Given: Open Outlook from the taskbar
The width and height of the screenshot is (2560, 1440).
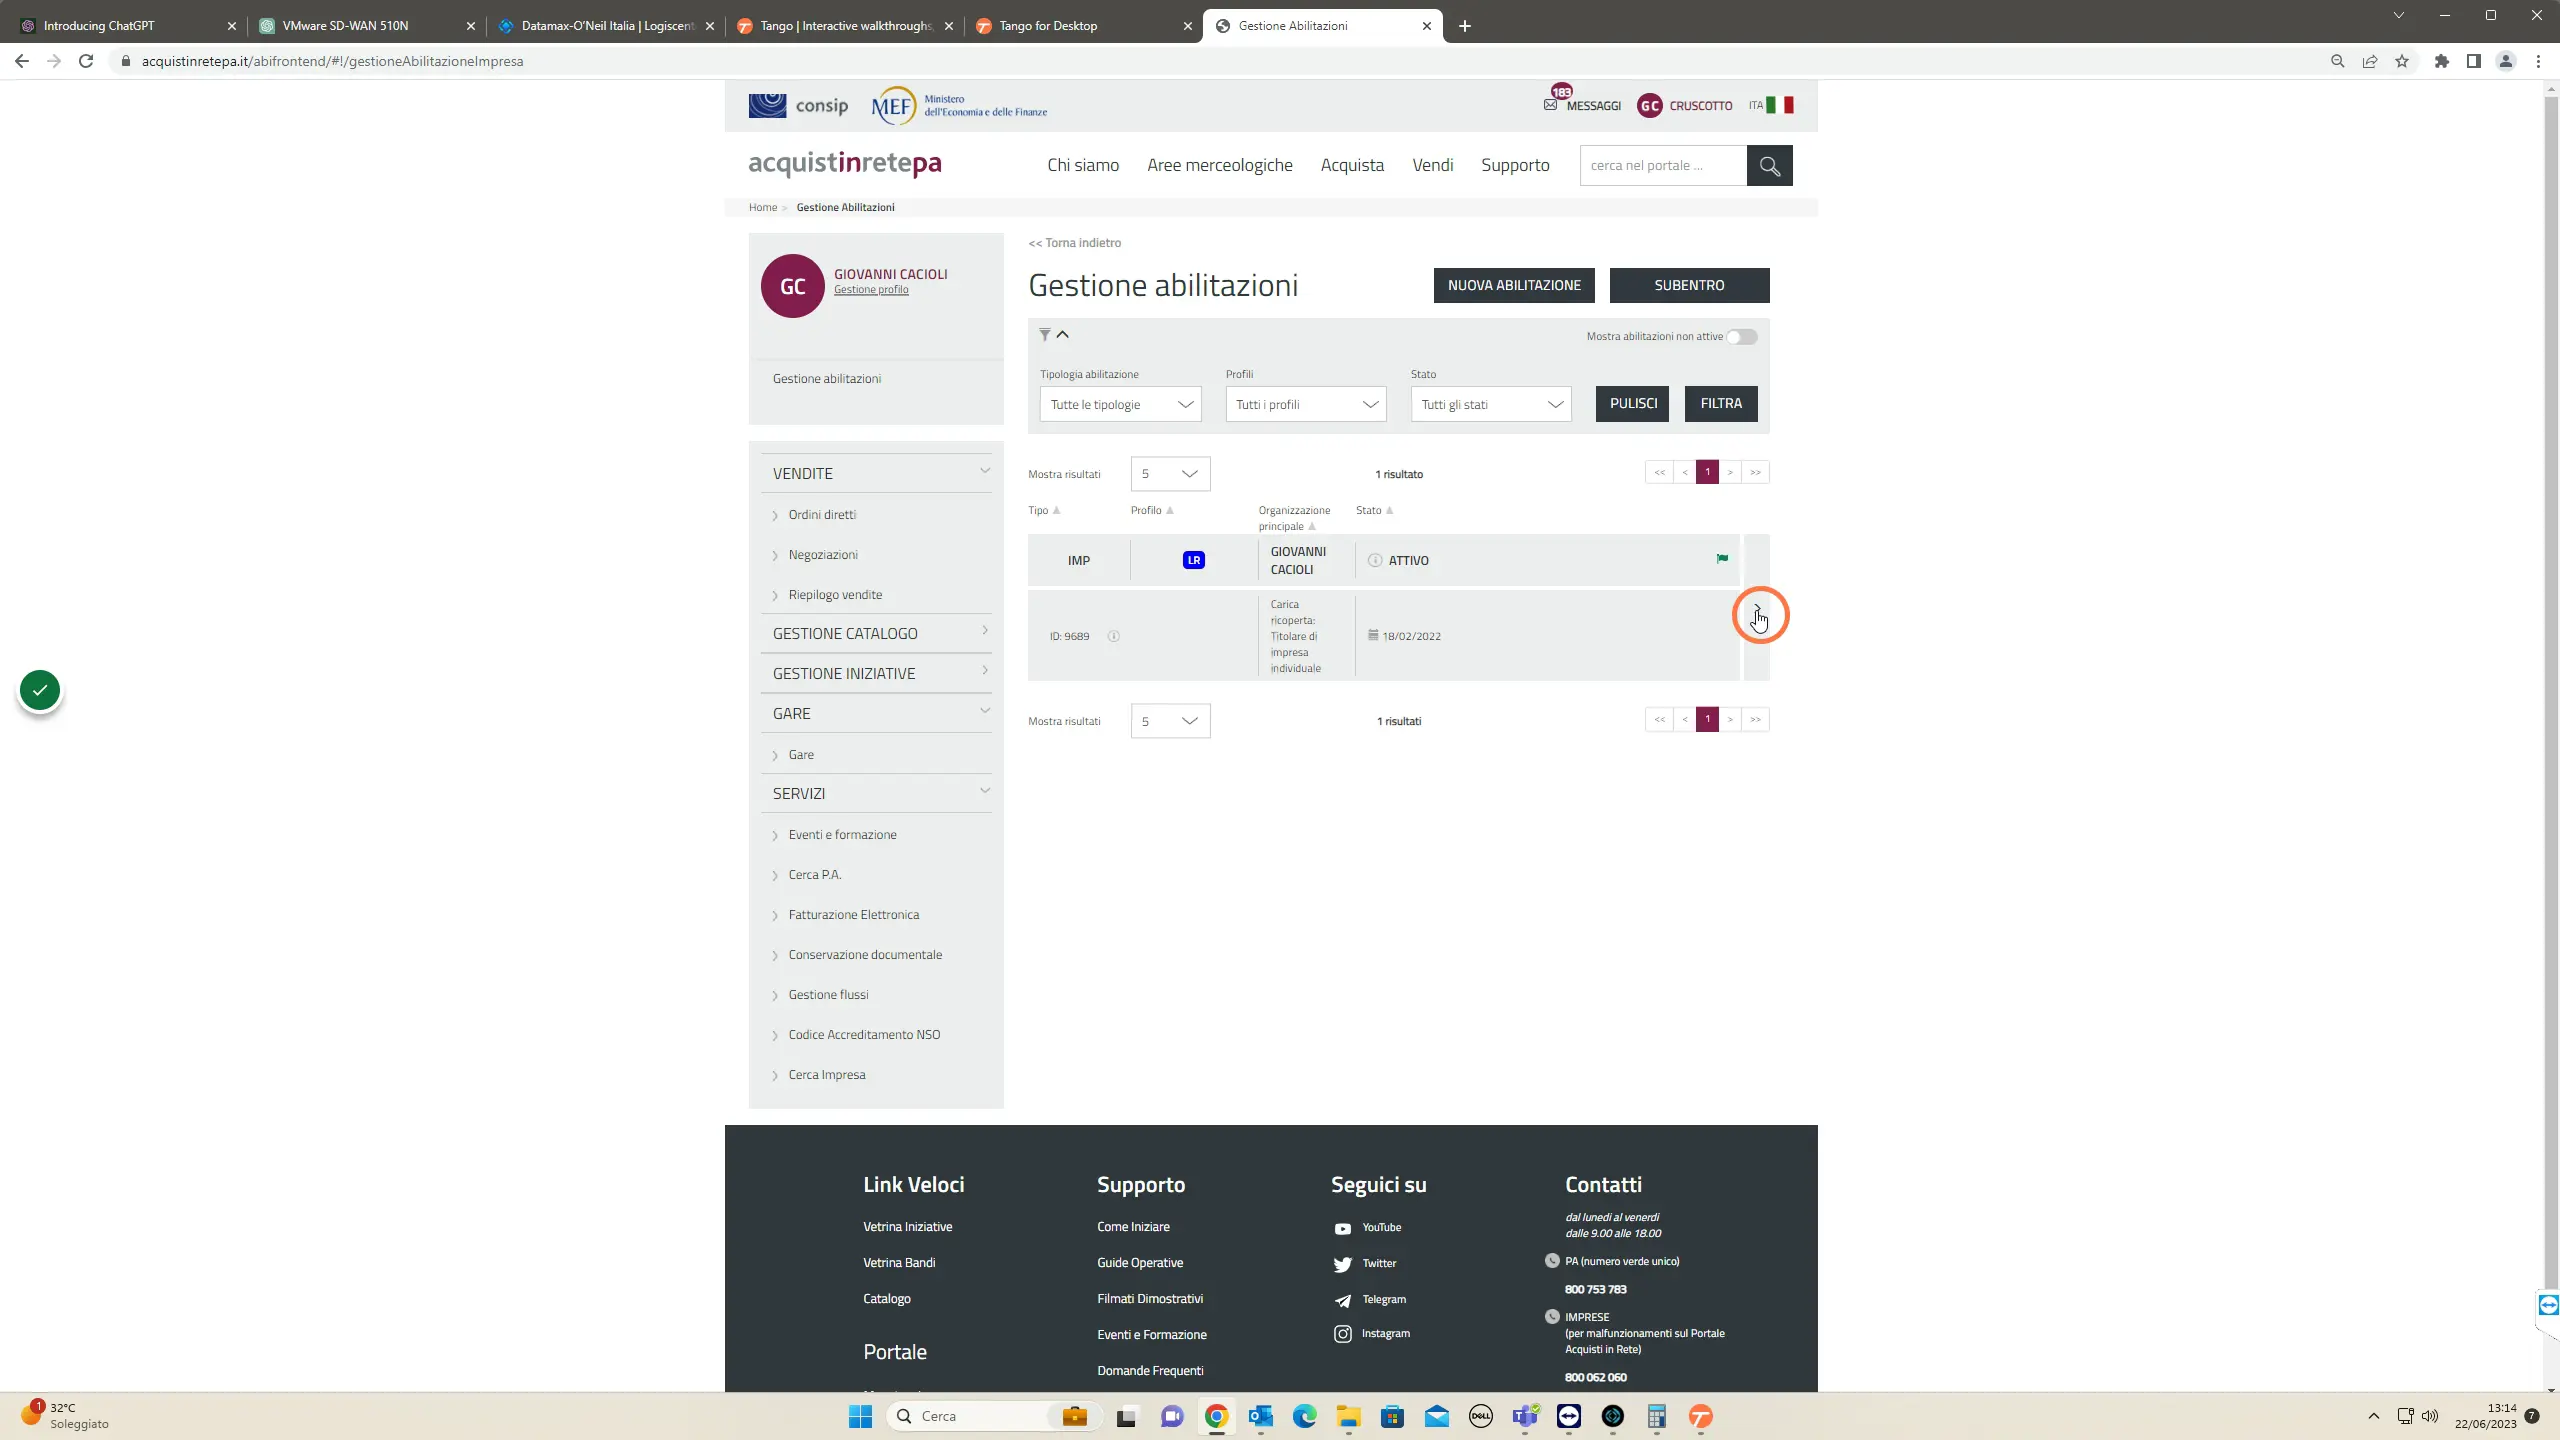Looking at the screenshot, I should pos(1260,1416).
